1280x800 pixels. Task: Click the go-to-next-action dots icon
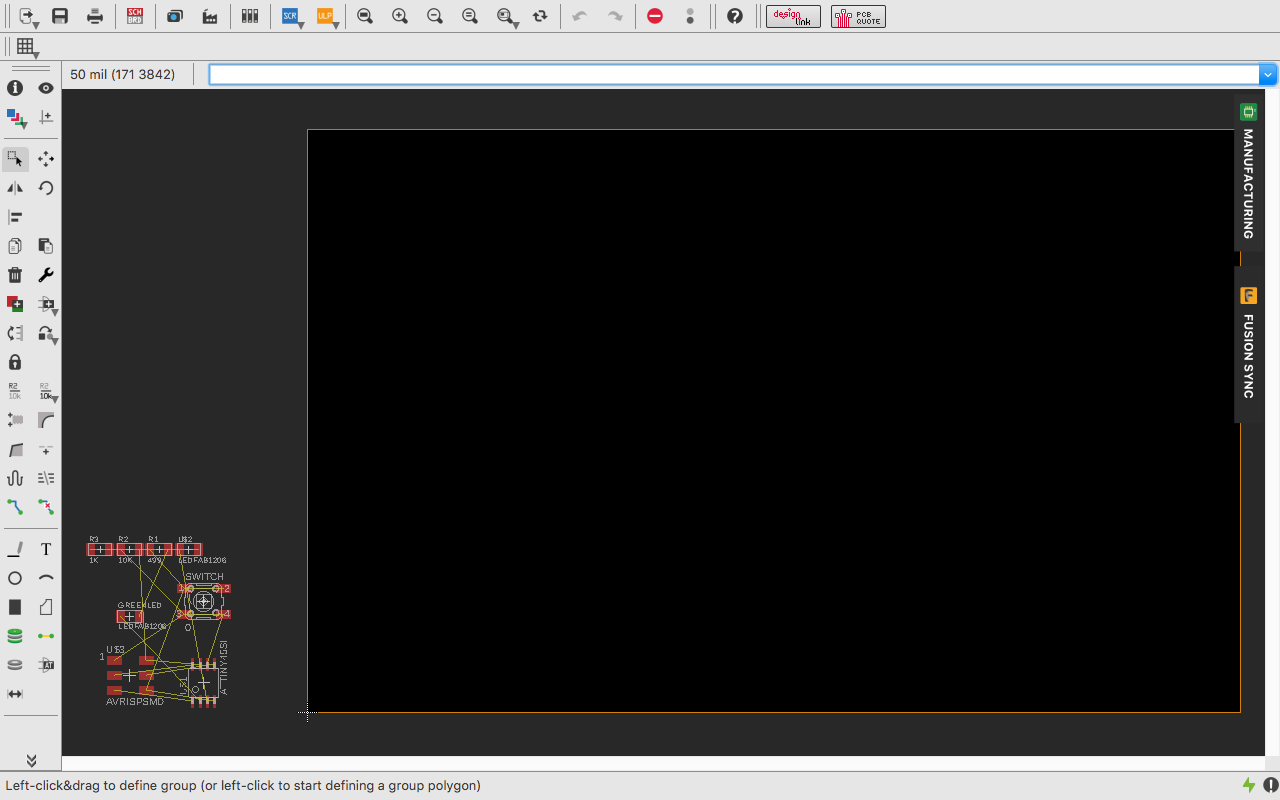pyautogui.click(x=690, y=16)
